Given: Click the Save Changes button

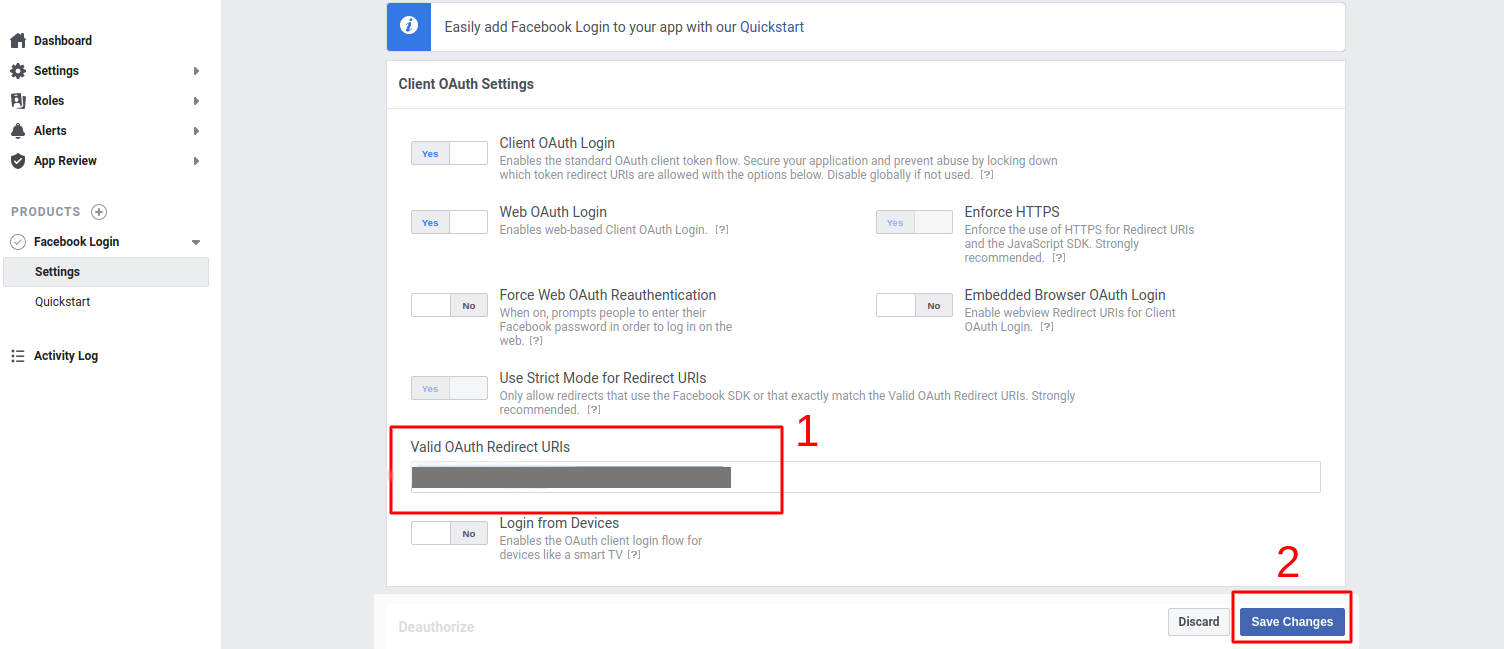Looking at the screenshot, I should point(1292,622).
